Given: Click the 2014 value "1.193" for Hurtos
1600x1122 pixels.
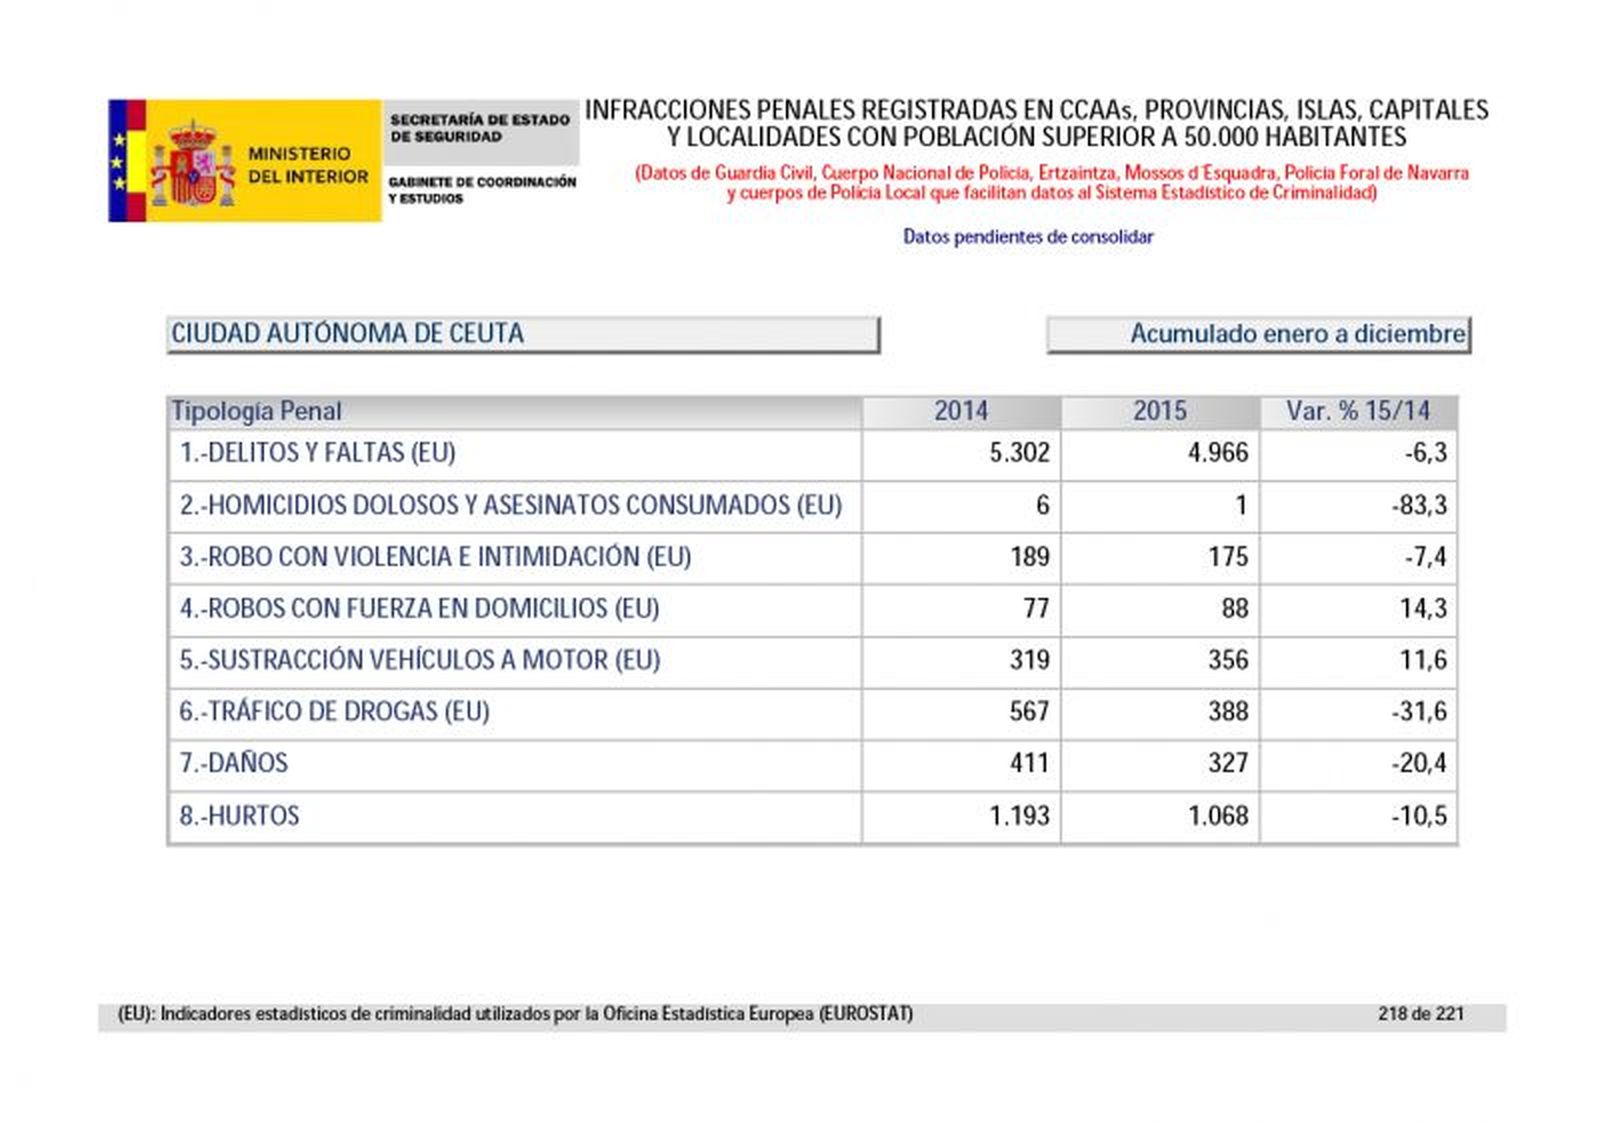Looking at the screenshot, I should (x=1019, y=816).
